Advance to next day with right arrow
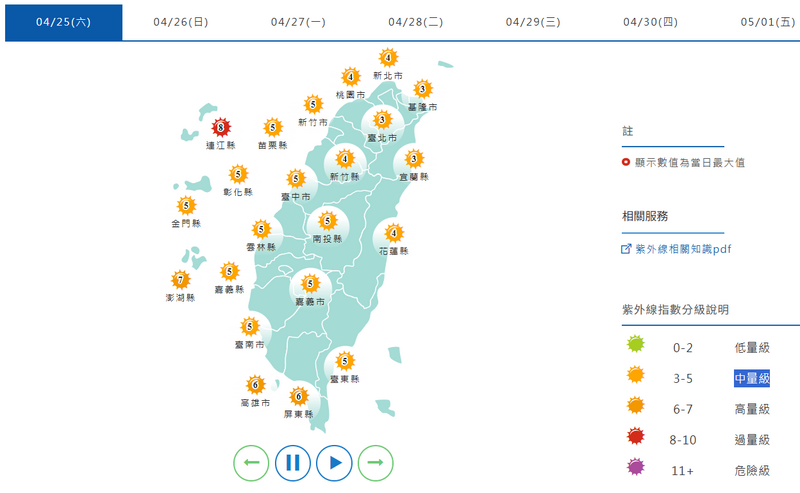800x493 pixels. coord(375,463)
